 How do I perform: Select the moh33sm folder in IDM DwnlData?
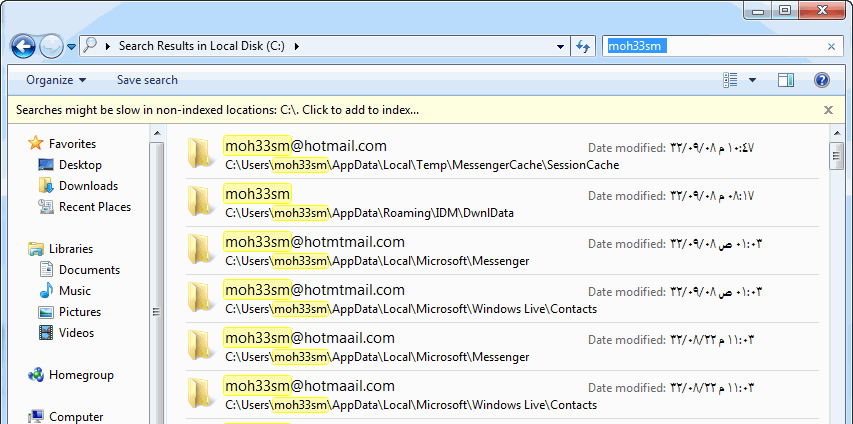[x=502, y=202]
